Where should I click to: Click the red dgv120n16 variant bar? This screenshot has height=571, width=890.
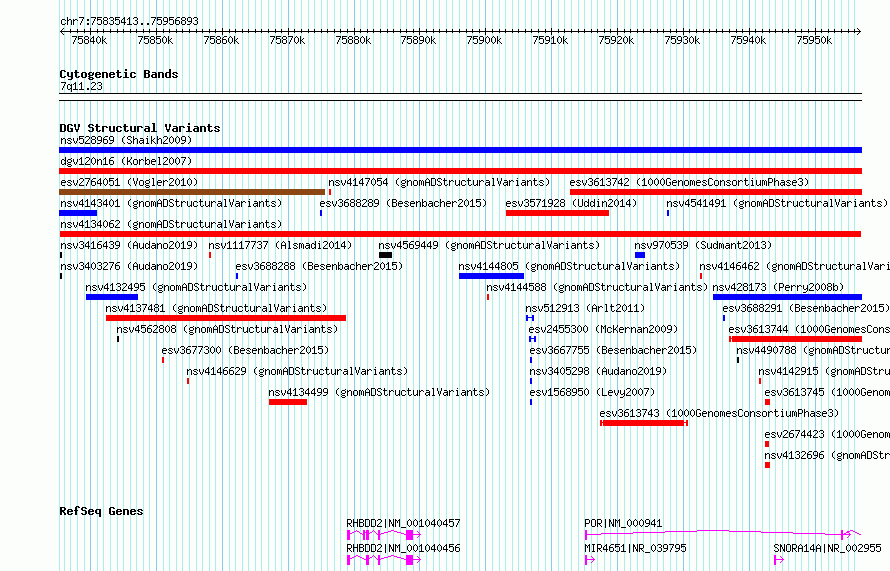(x=460, y=171)
